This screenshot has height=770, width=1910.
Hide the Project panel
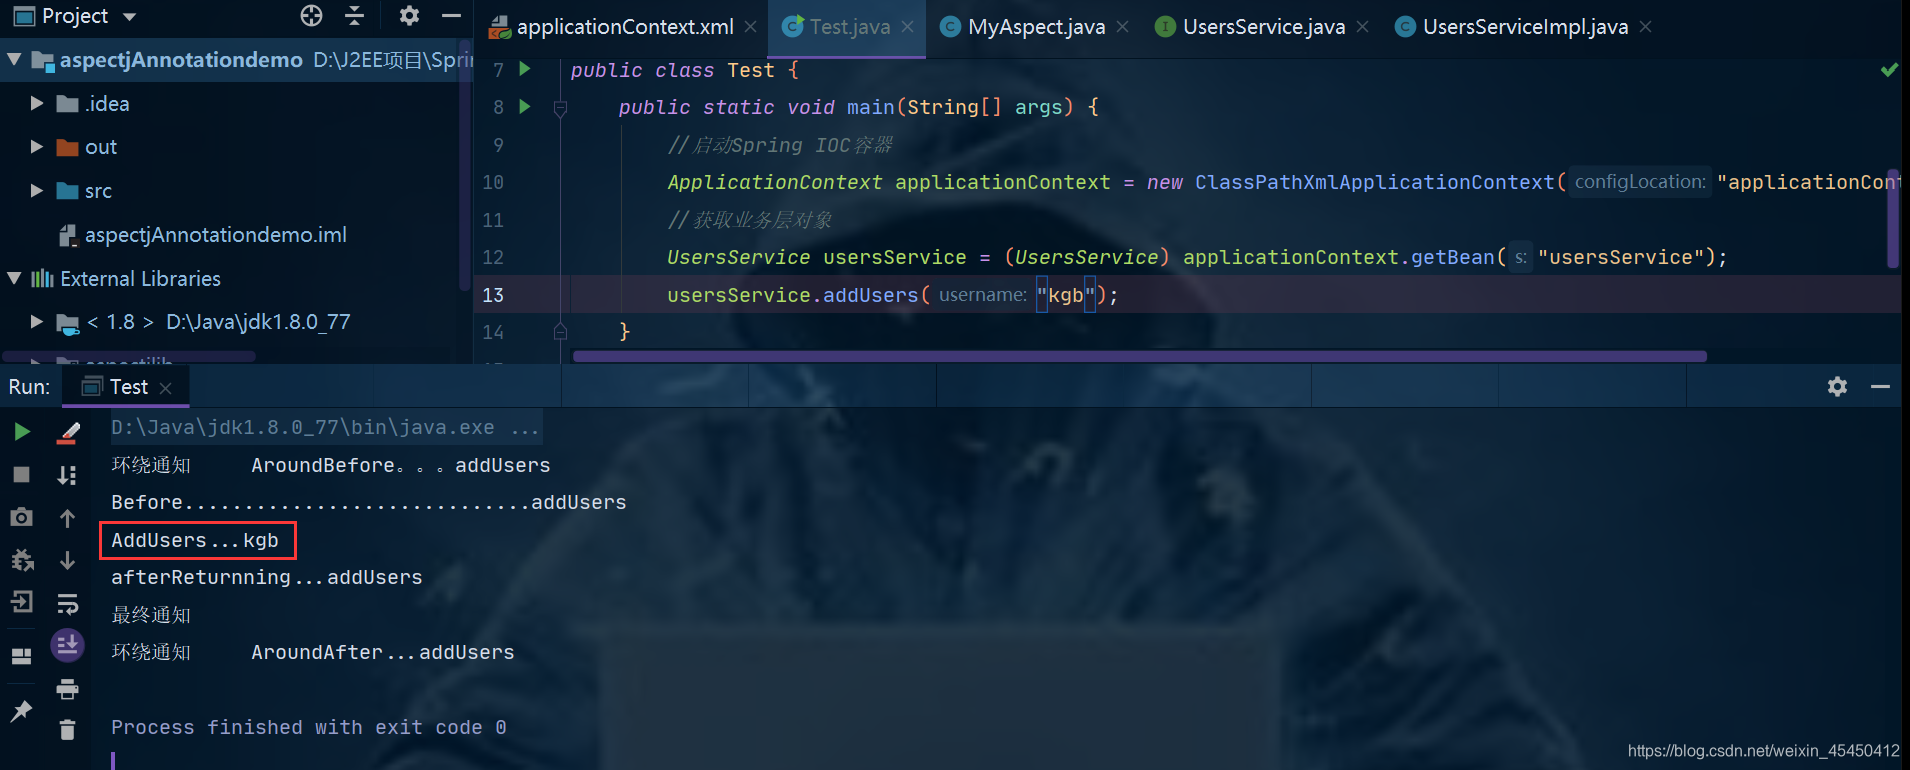pyautogui.click(x=451, y=15)
